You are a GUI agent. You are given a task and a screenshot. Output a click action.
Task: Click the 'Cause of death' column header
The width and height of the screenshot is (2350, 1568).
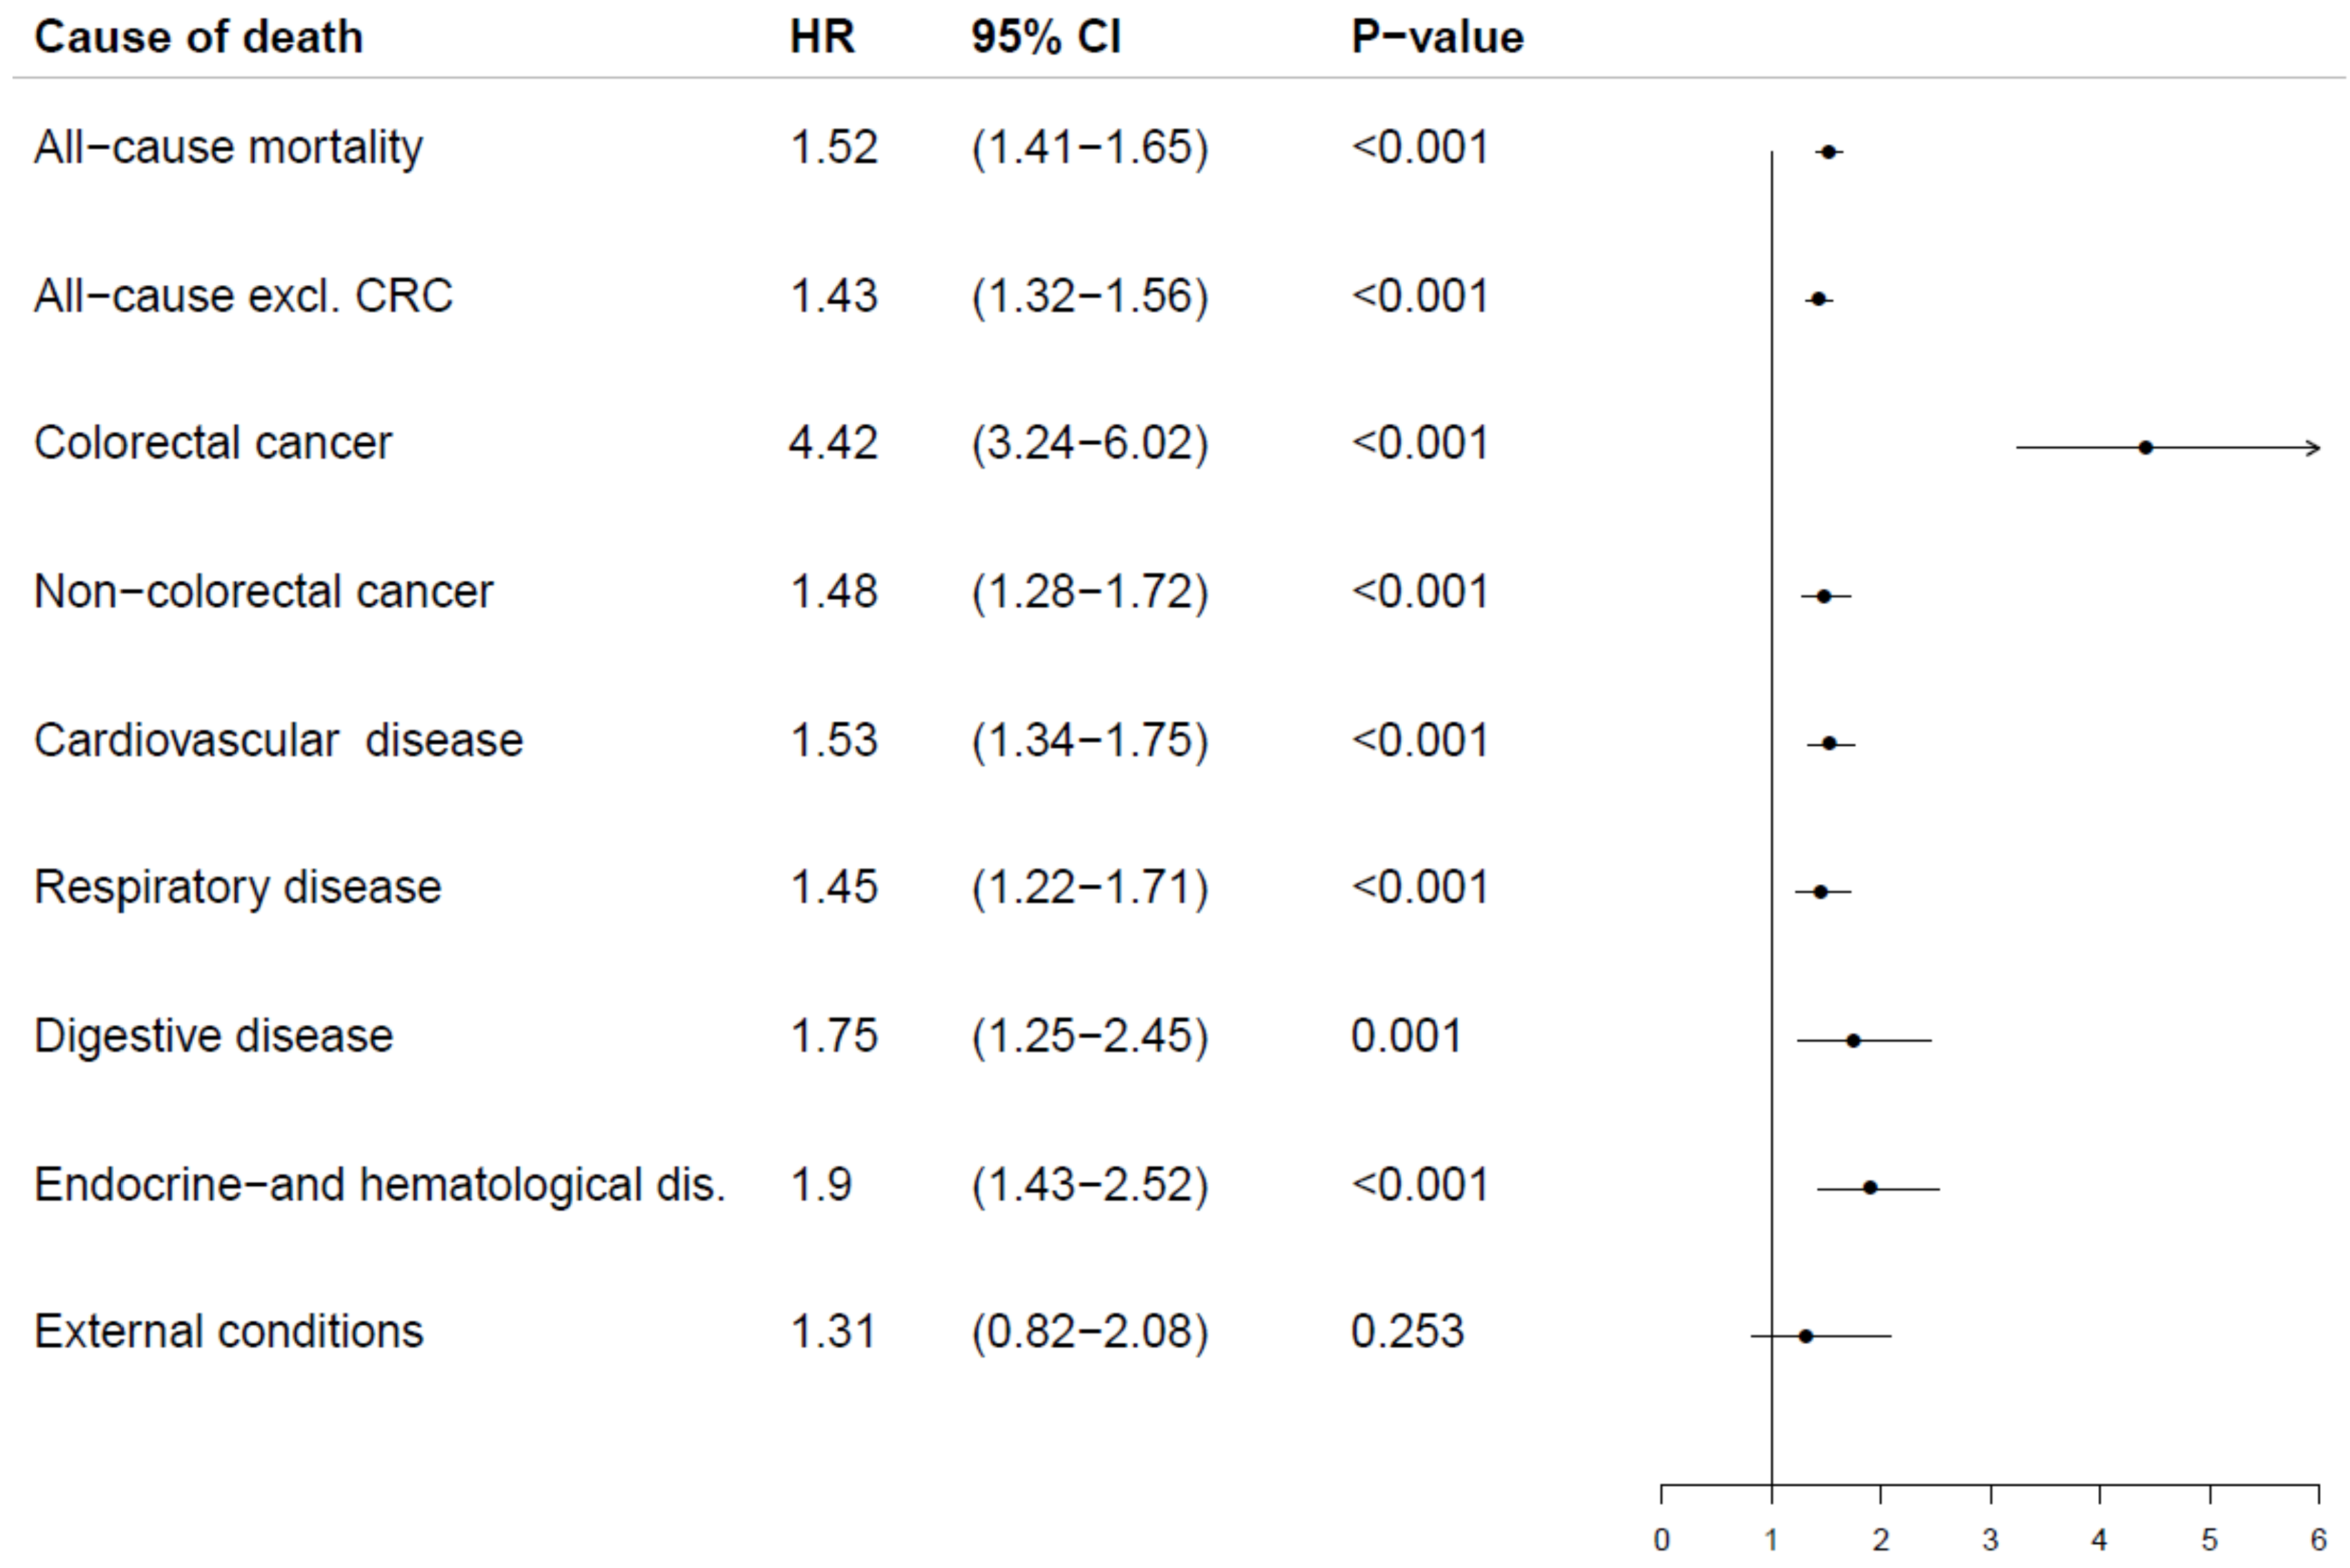(198, 38)
